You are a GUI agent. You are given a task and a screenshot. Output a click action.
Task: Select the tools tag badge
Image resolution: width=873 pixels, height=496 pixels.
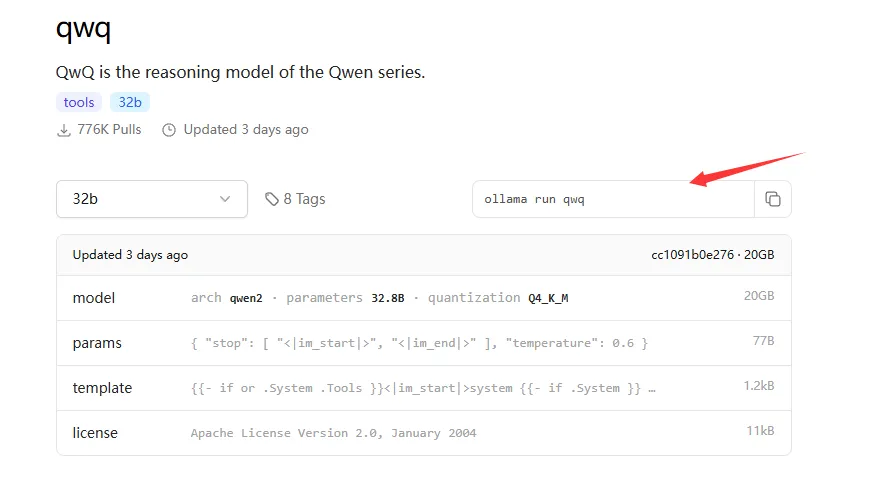point(79,102)
